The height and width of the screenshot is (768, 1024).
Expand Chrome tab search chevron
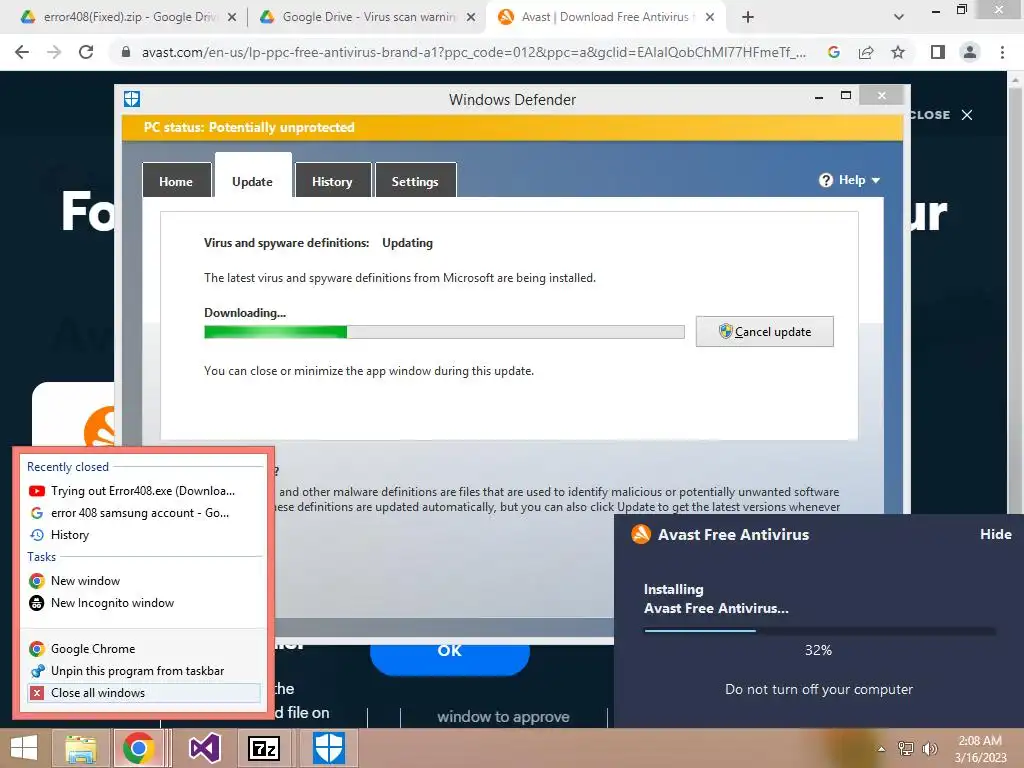[899, 17]
